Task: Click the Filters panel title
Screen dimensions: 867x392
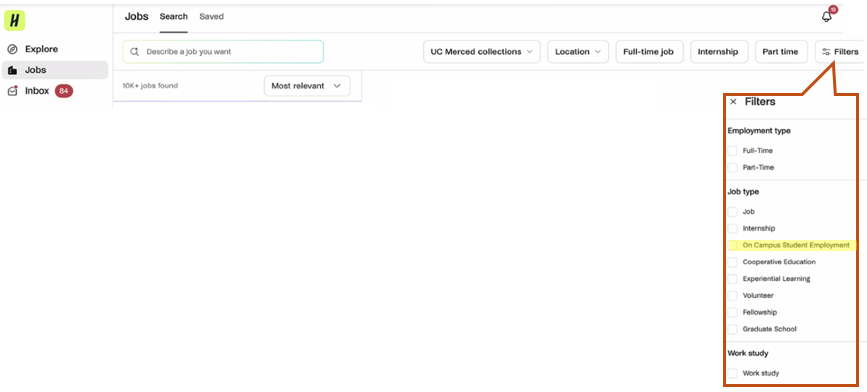Action: [x=760, y=102]
